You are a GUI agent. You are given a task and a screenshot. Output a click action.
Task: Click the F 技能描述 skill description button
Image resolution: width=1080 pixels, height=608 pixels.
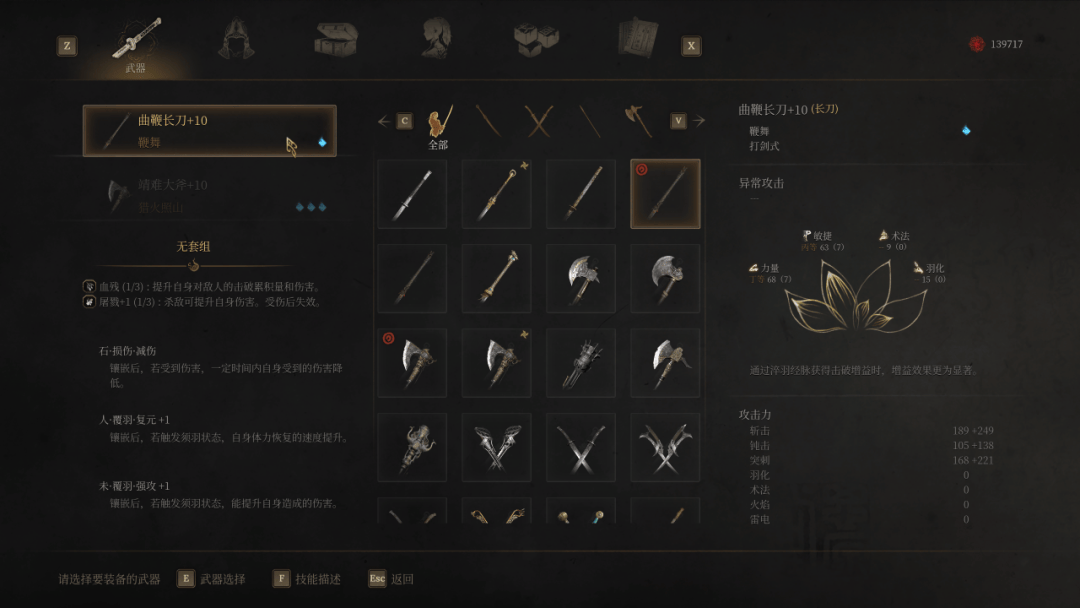pyautogui.click(x=307, y=579)
